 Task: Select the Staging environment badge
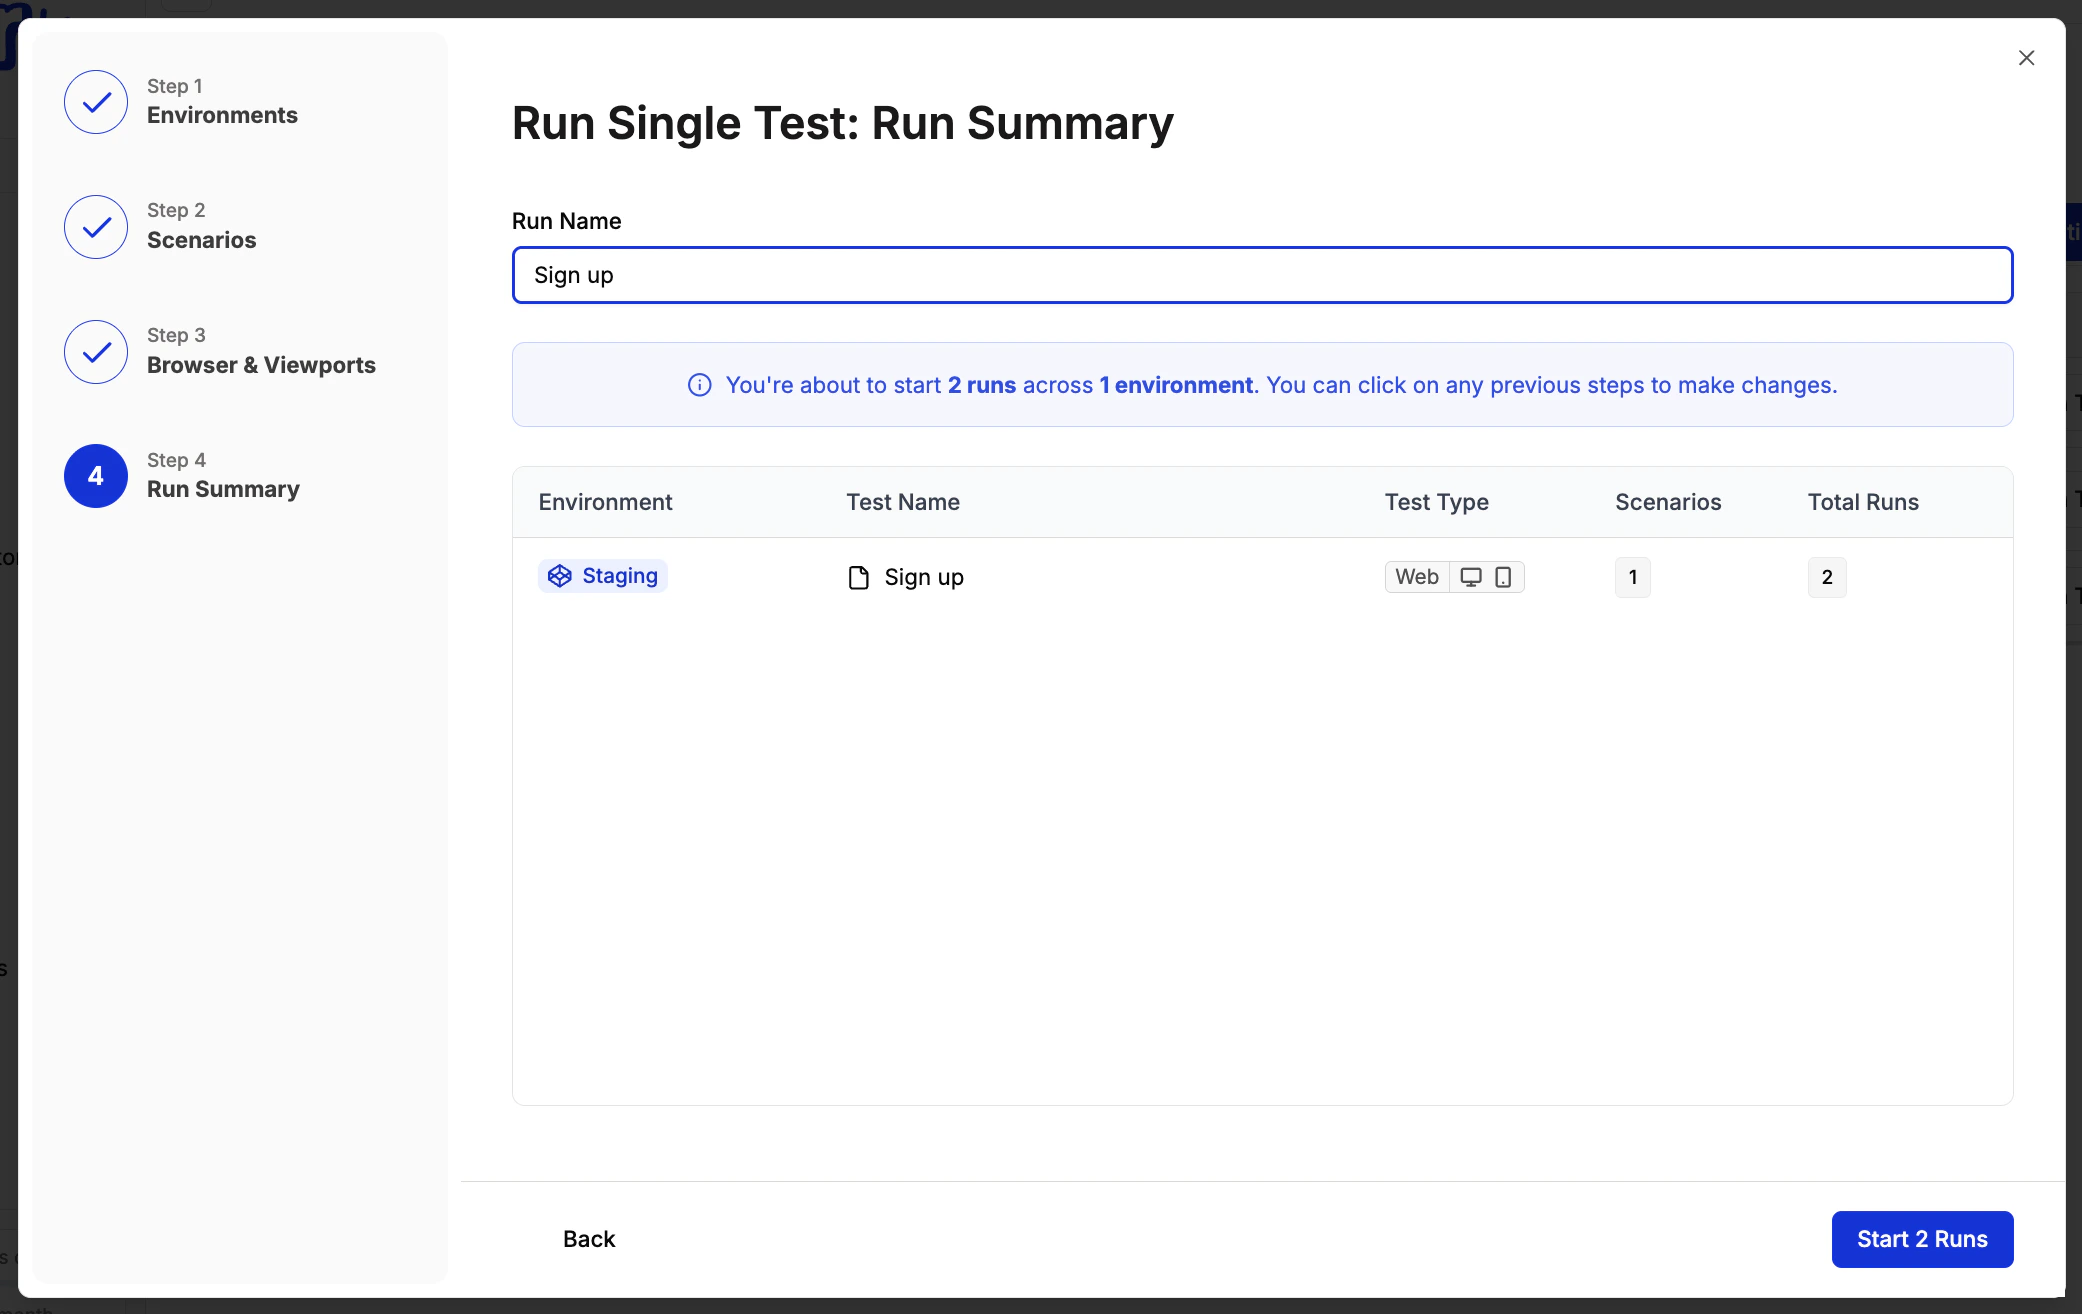click(x=602, y=576)
